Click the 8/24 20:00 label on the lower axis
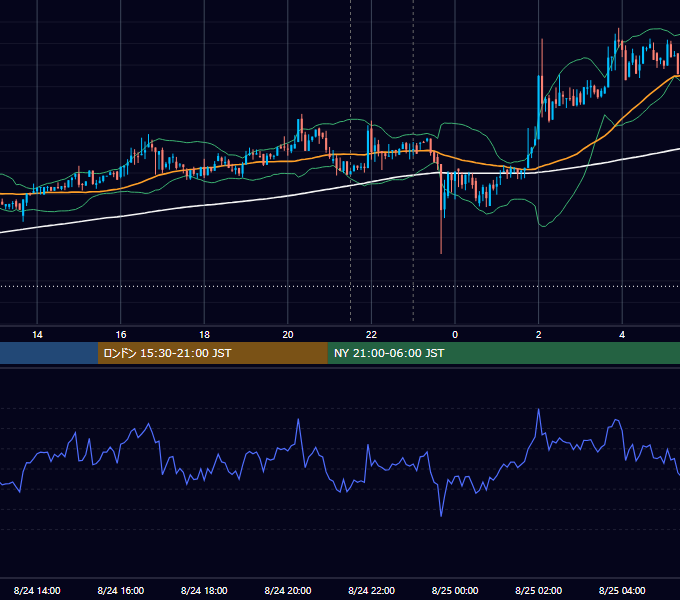The image size is (680, 600). coord(288,590)
